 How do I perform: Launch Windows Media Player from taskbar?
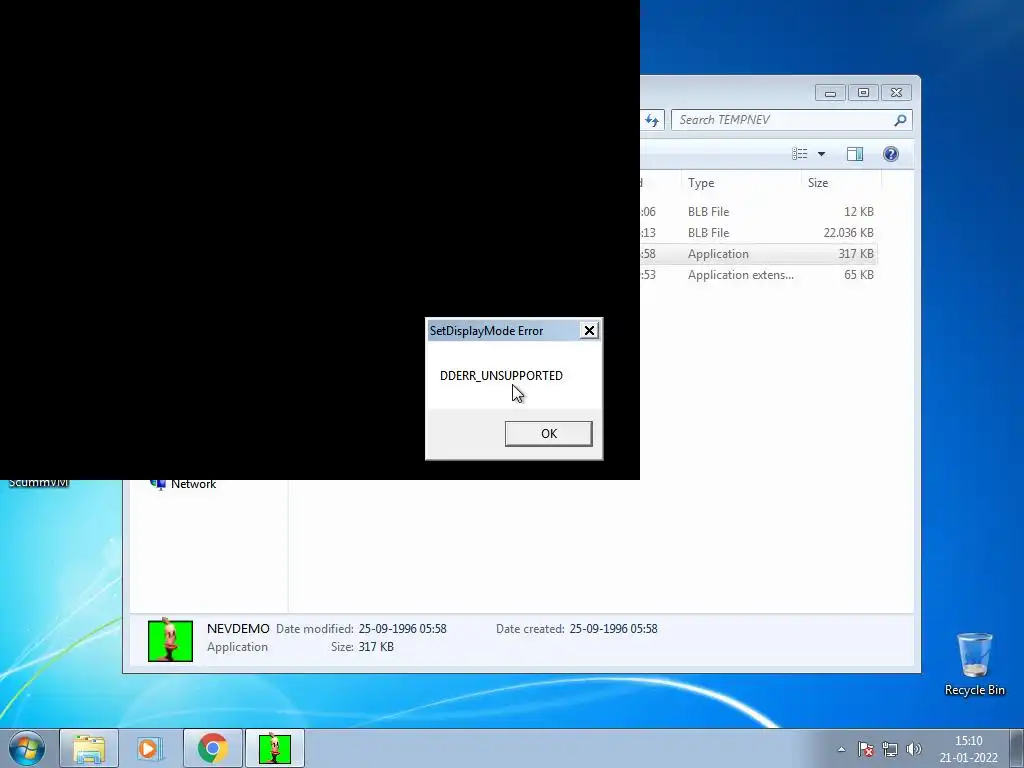150,748
